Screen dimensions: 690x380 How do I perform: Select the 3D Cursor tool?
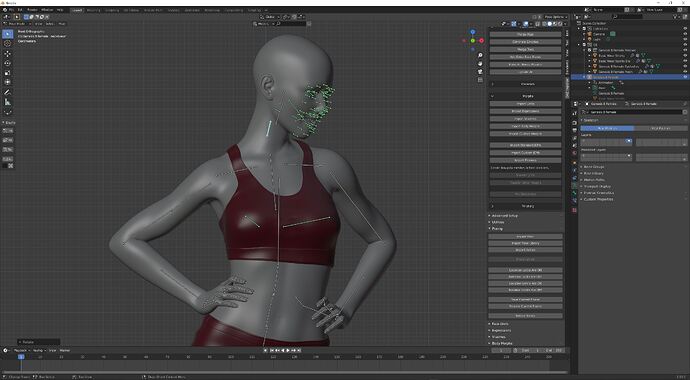coord(7,44)
